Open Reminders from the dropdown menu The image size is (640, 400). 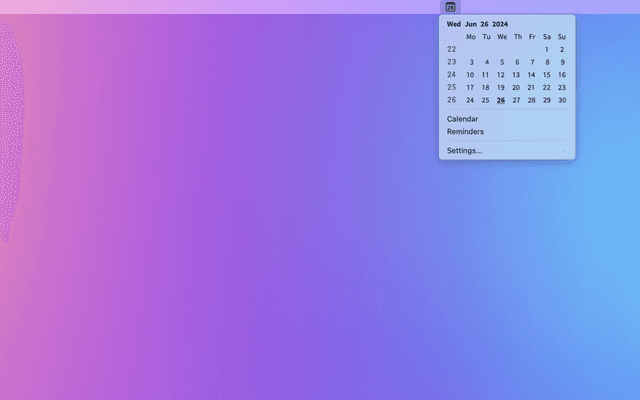[465, 132]
